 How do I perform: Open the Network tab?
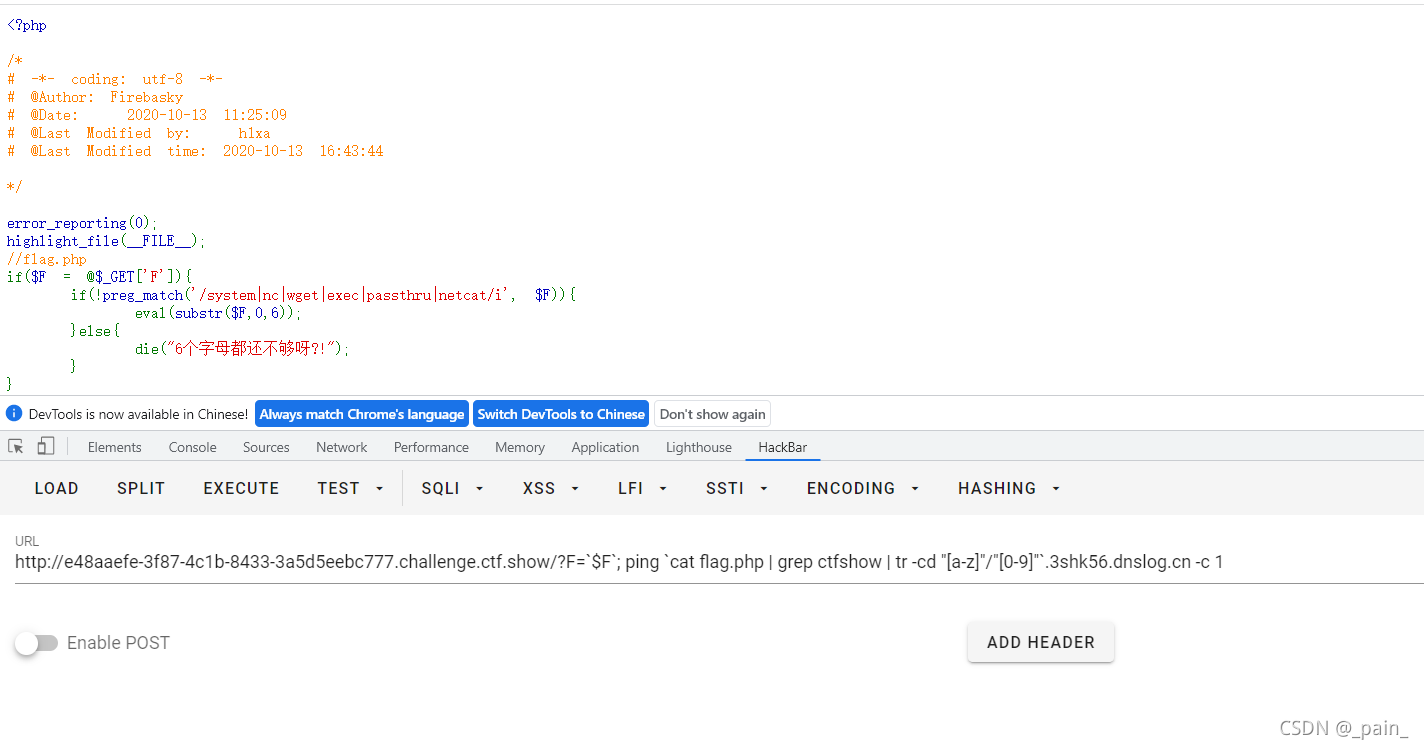[342, 447]
